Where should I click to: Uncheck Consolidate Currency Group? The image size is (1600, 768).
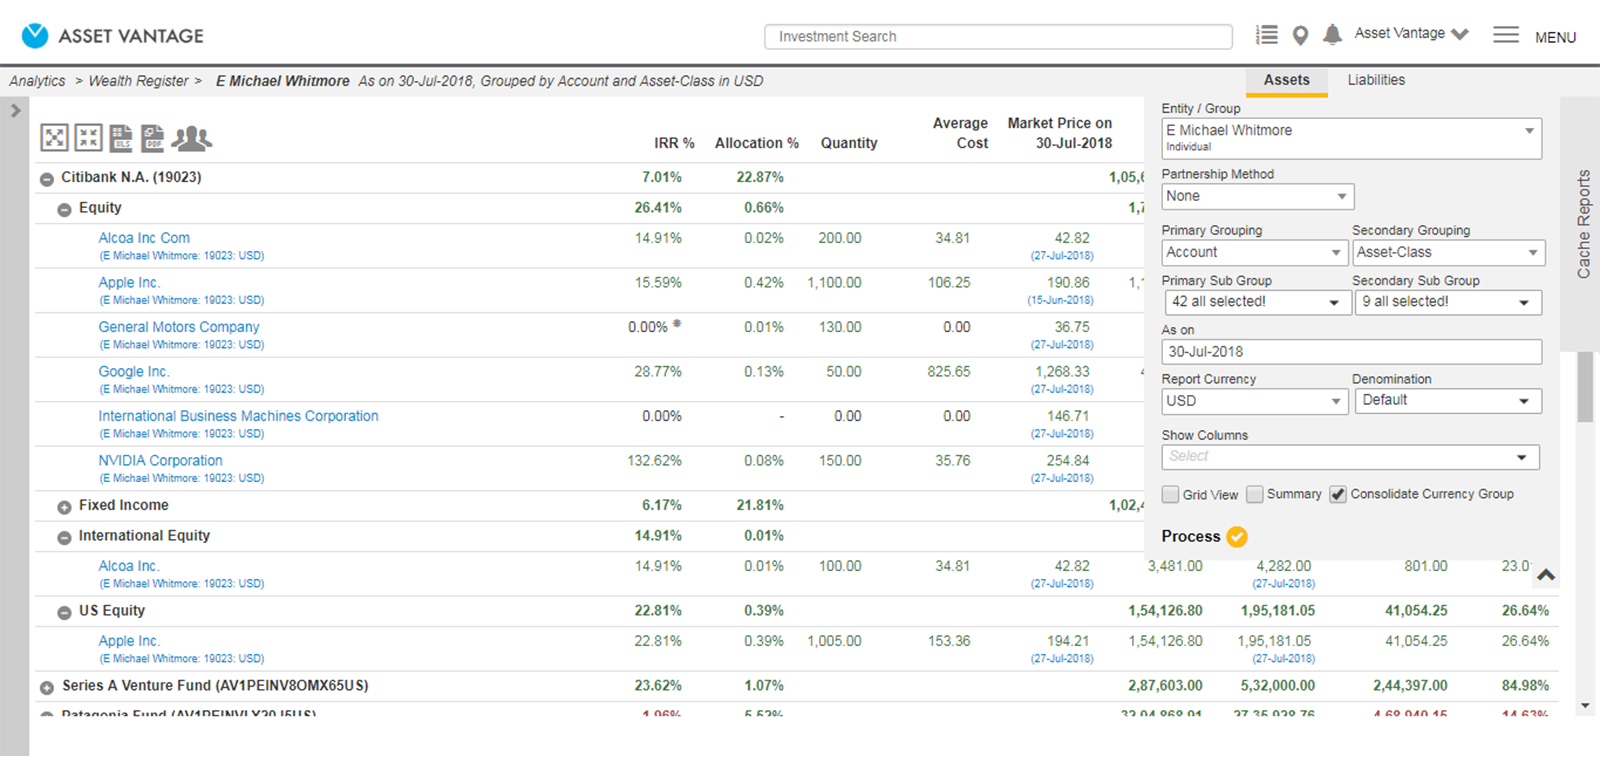[1338, 495]
